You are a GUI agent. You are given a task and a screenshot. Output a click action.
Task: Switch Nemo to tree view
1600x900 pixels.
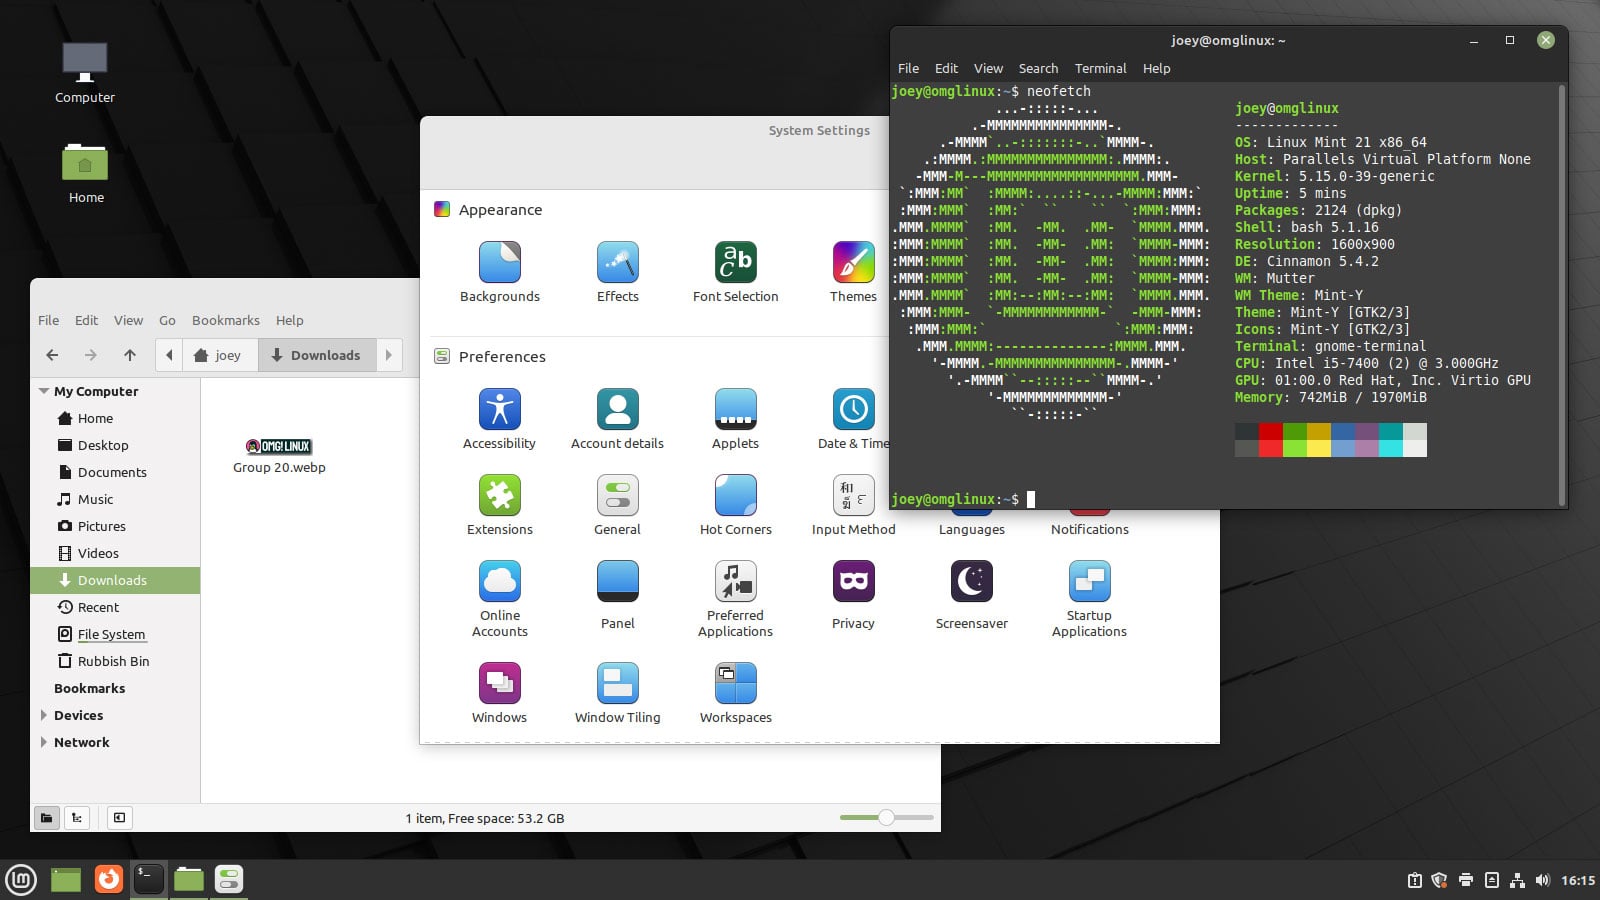pyautogui.click(x=77, y=817)
